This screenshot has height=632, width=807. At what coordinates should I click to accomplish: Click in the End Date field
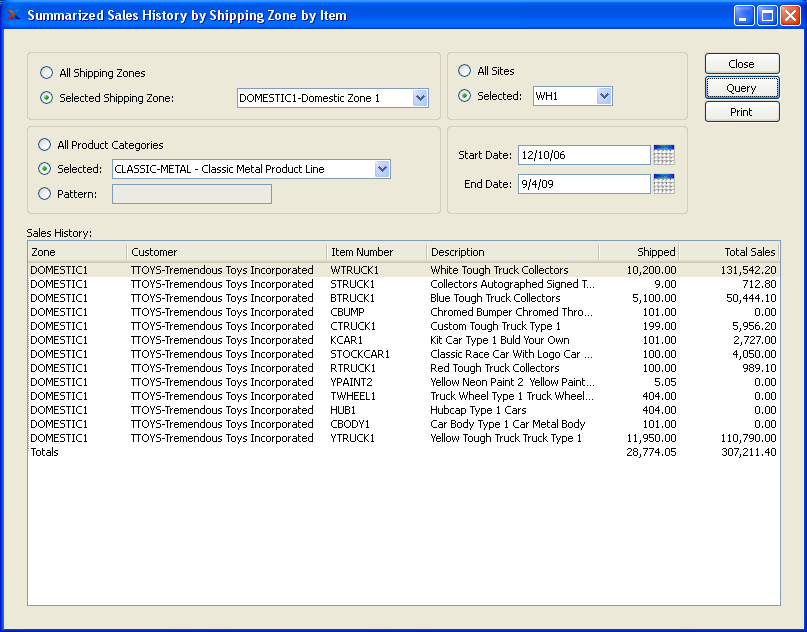click(x=584, y=184)
